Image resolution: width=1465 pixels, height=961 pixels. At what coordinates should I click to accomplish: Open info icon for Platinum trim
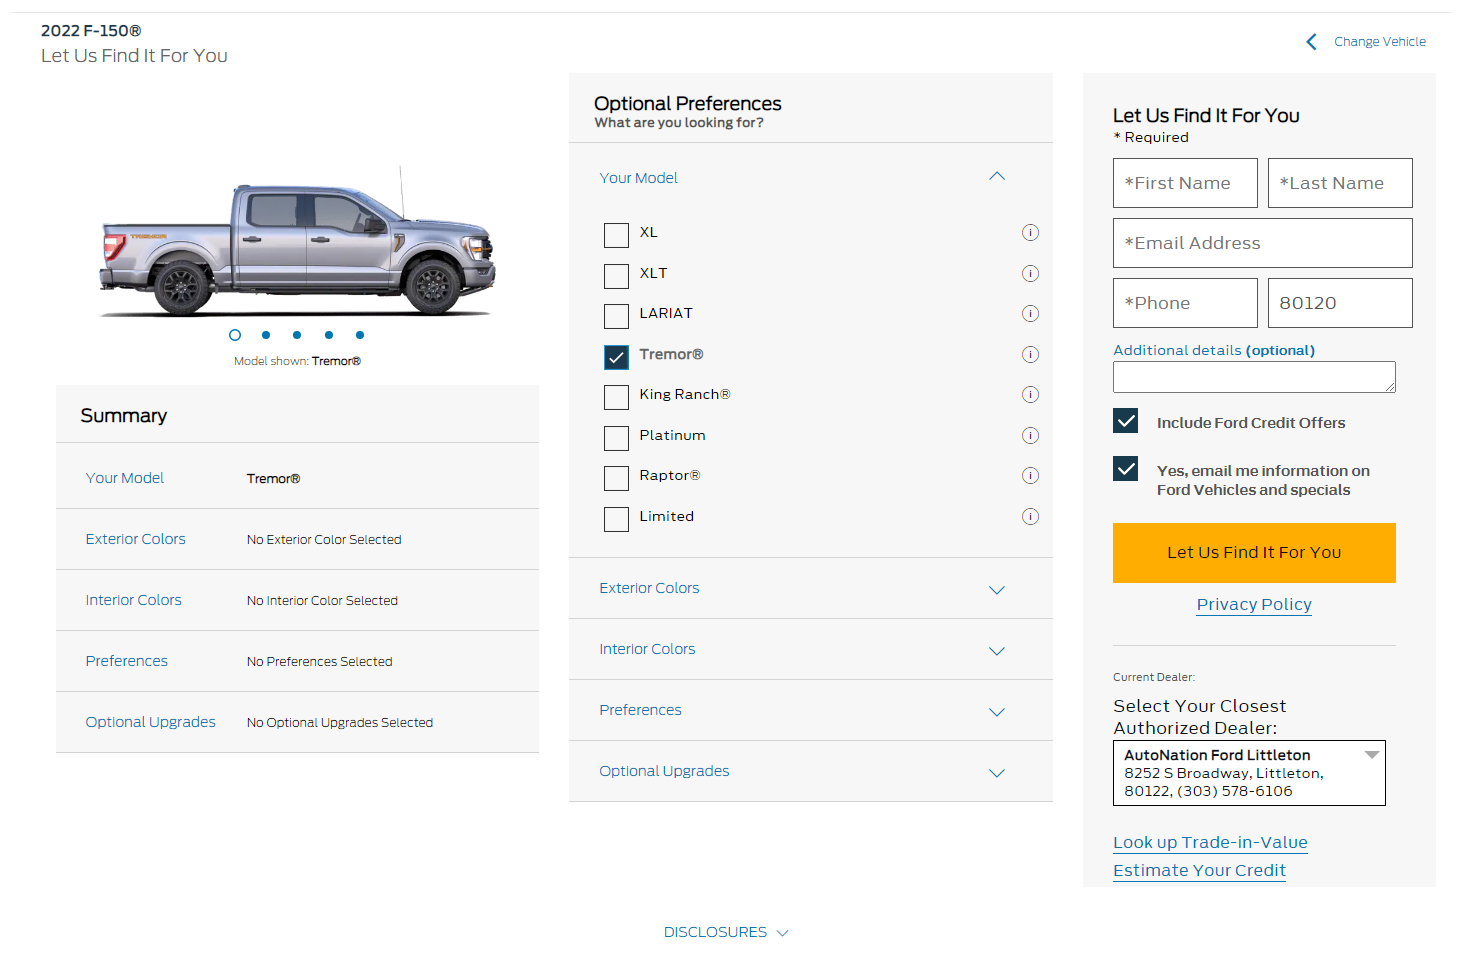click(1030, 436)
